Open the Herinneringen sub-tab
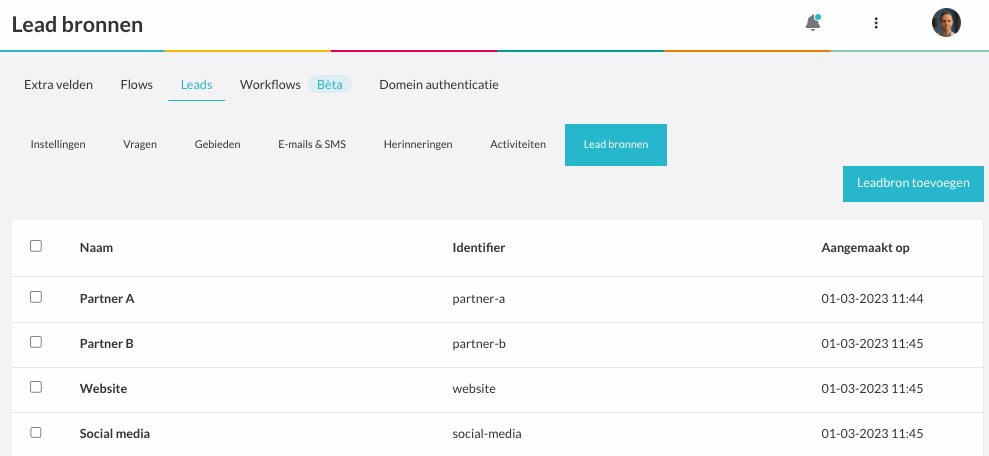Screen dimensions: 989x456 pos(418,144)
